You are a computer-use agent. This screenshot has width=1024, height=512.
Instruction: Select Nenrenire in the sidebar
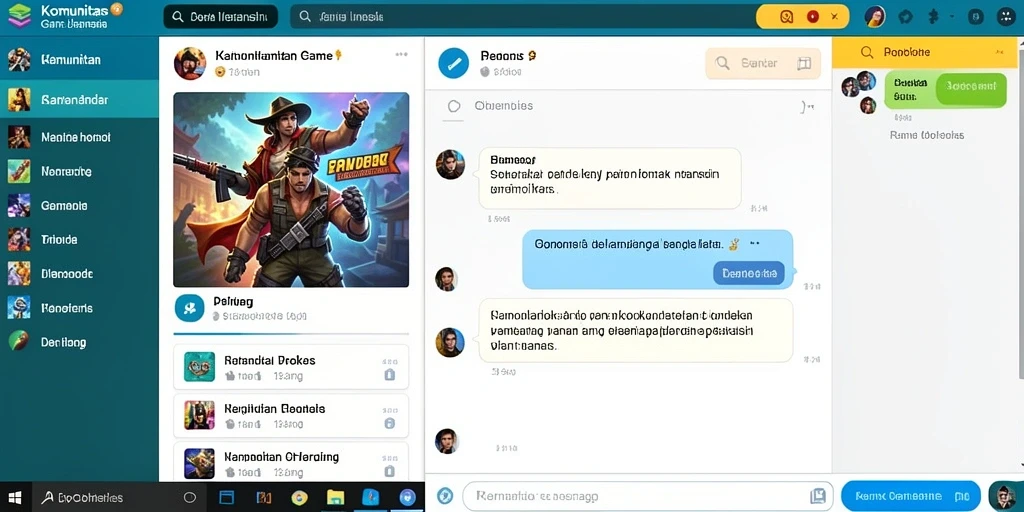[79, 171]
